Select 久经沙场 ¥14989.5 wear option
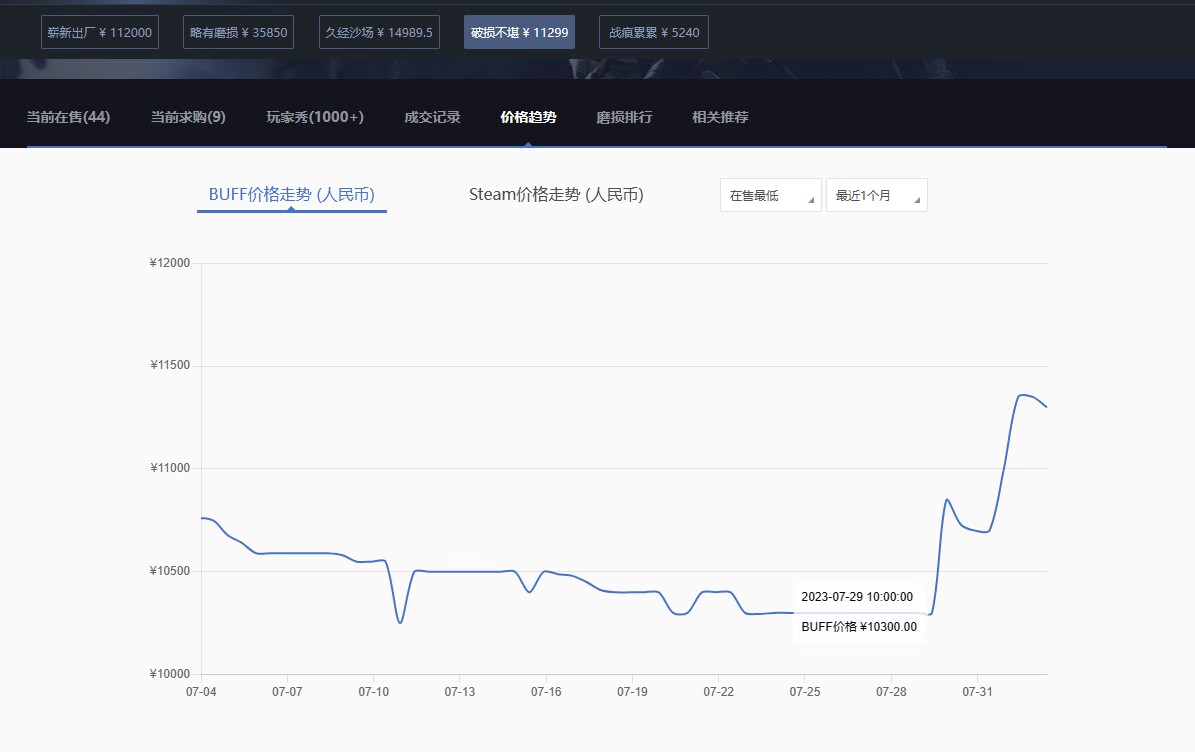This screenshot has height=752, width=1195. click(x=379, y=32)
